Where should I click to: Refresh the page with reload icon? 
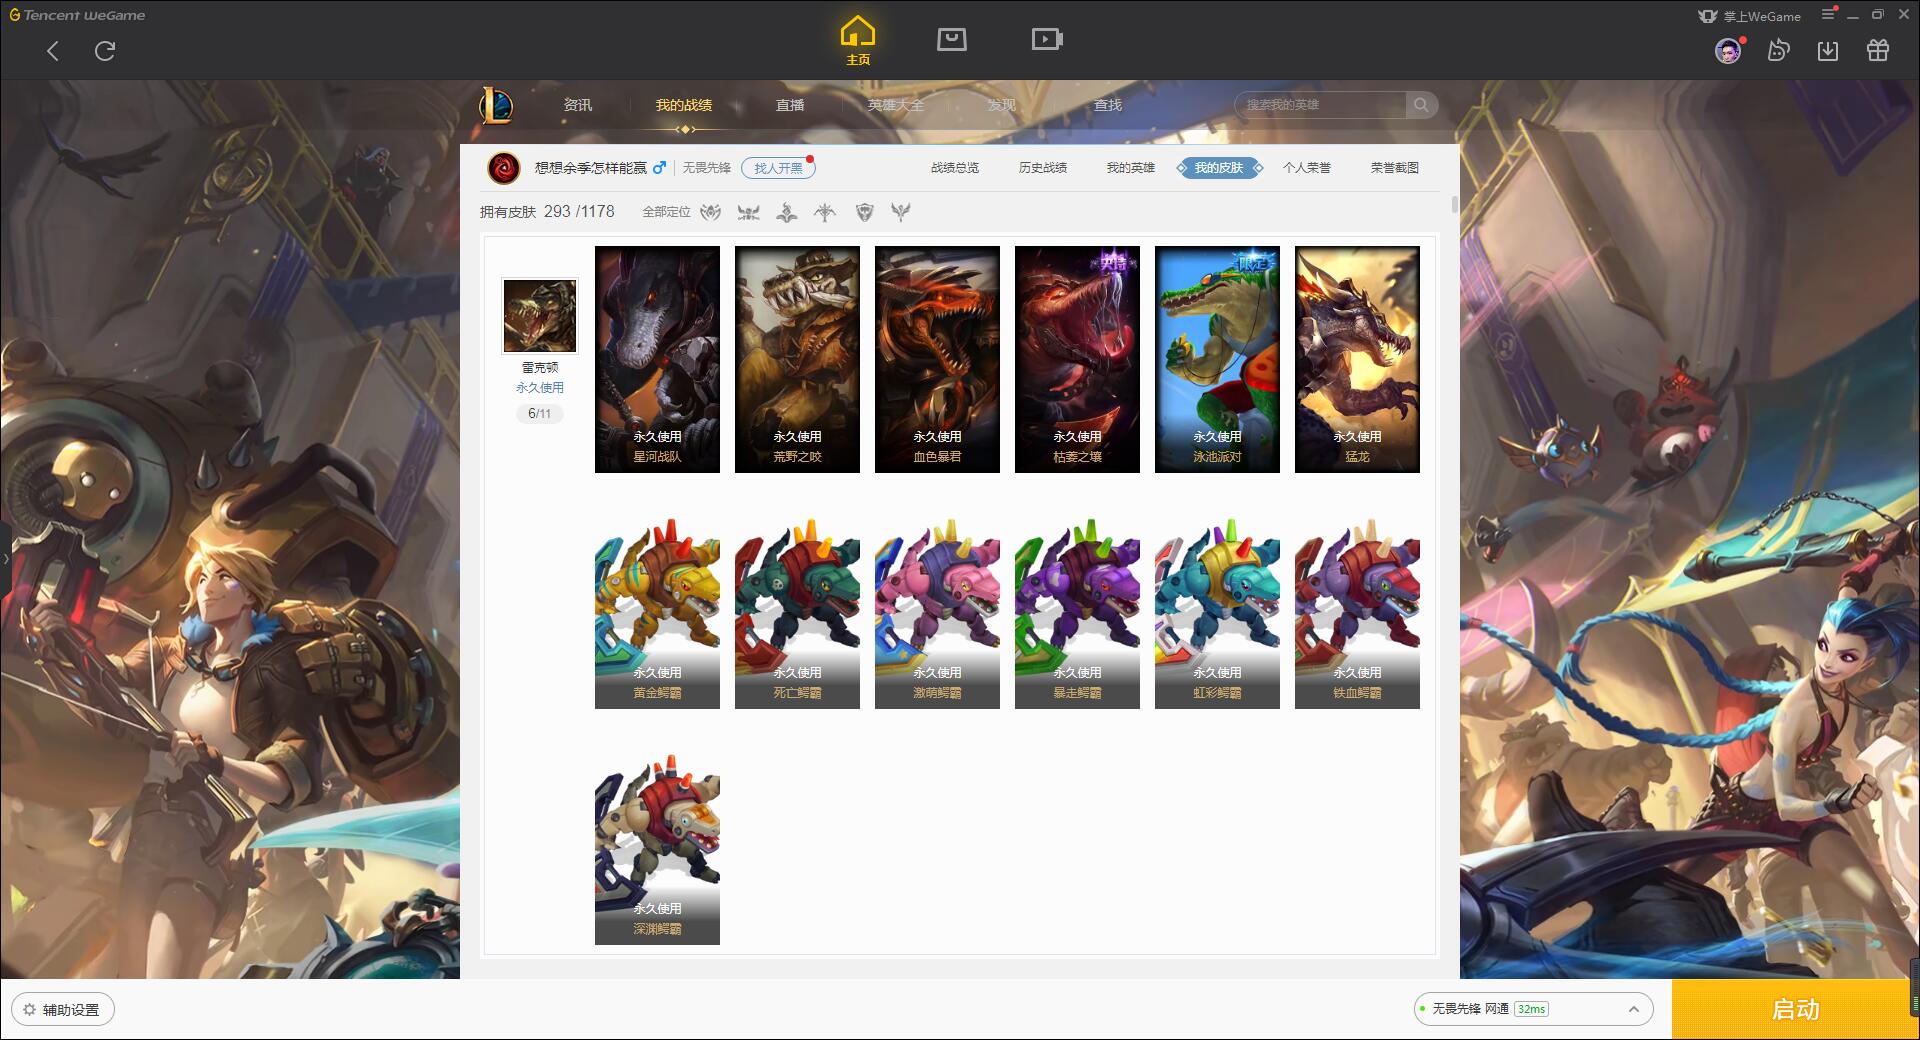105,51
